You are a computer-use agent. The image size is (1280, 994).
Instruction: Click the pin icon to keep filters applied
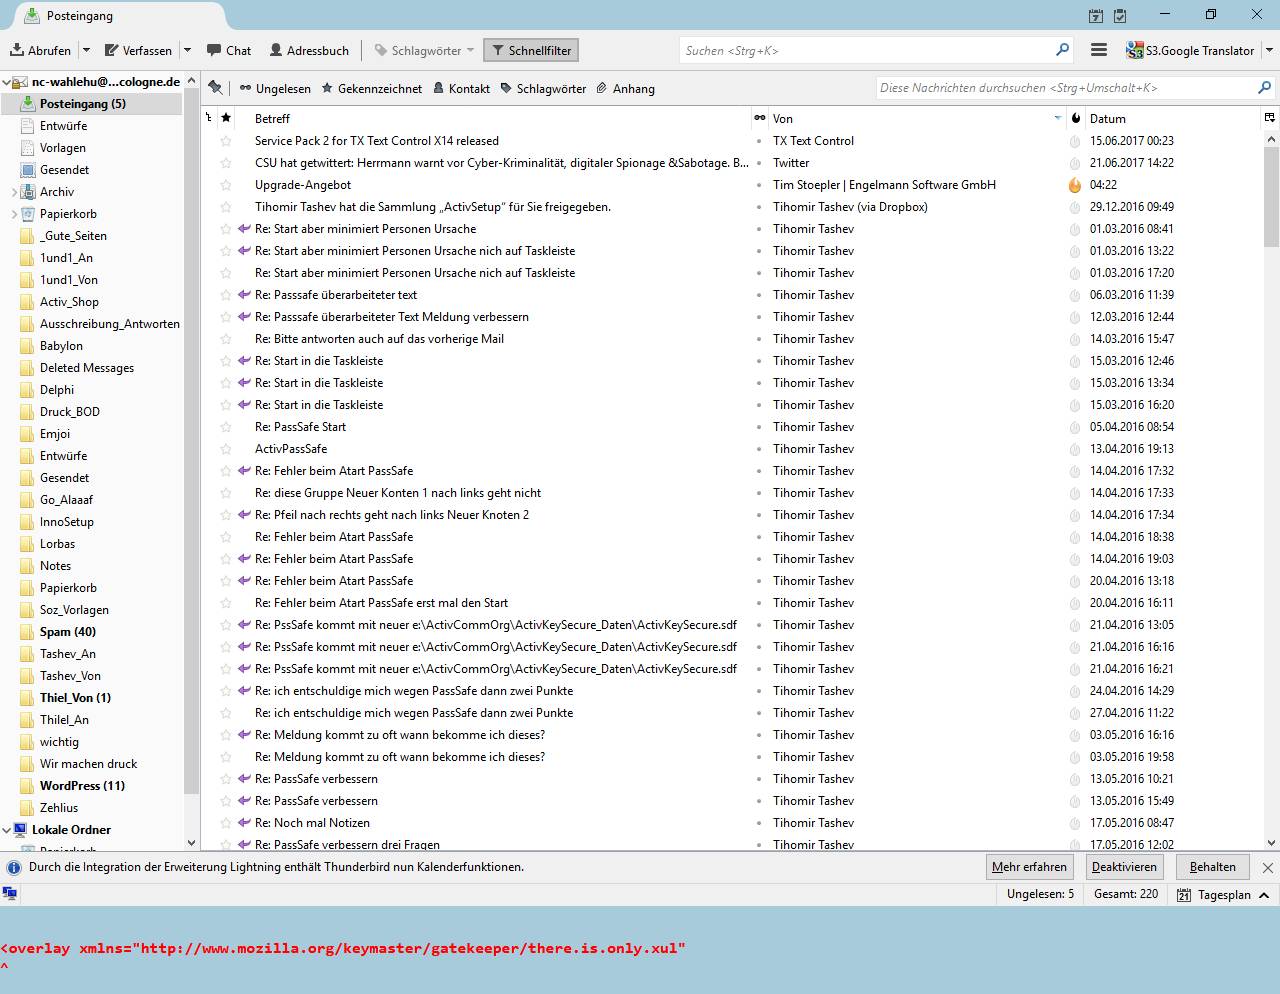(x=215, y=88)
